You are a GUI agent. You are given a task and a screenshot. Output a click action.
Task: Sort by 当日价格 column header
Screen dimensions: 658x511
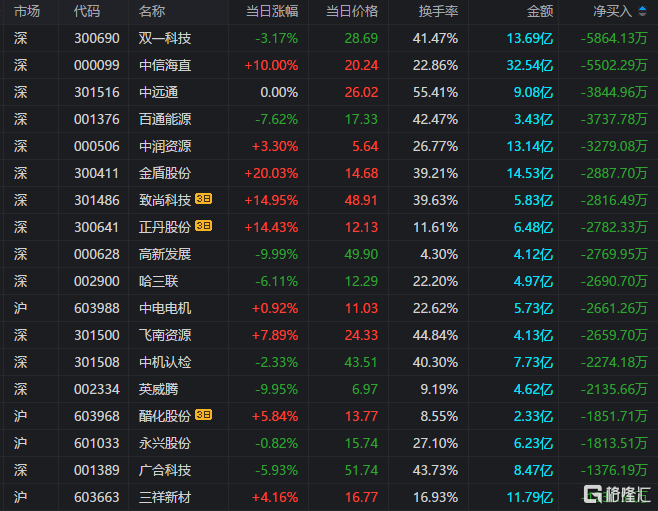352,11
